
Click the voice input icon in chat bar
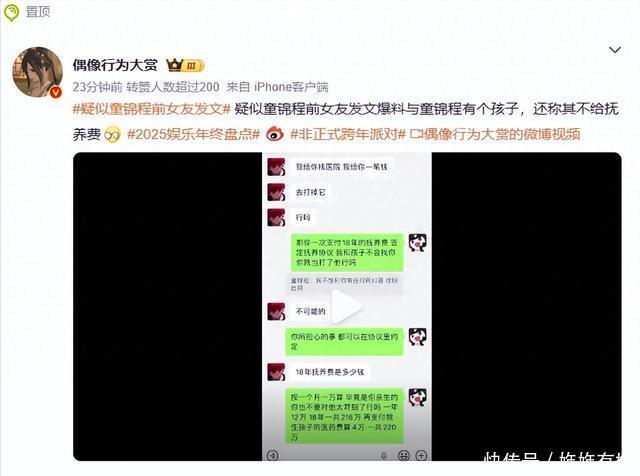tap(272, 455)
